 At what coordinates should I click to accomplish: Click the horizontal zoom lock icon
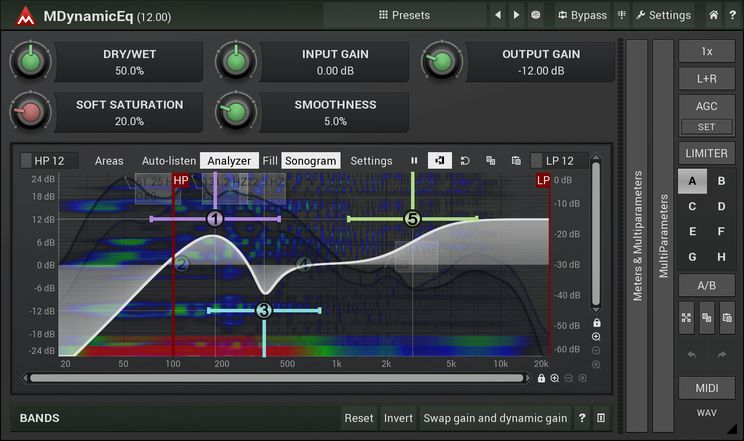click(541, 378)
